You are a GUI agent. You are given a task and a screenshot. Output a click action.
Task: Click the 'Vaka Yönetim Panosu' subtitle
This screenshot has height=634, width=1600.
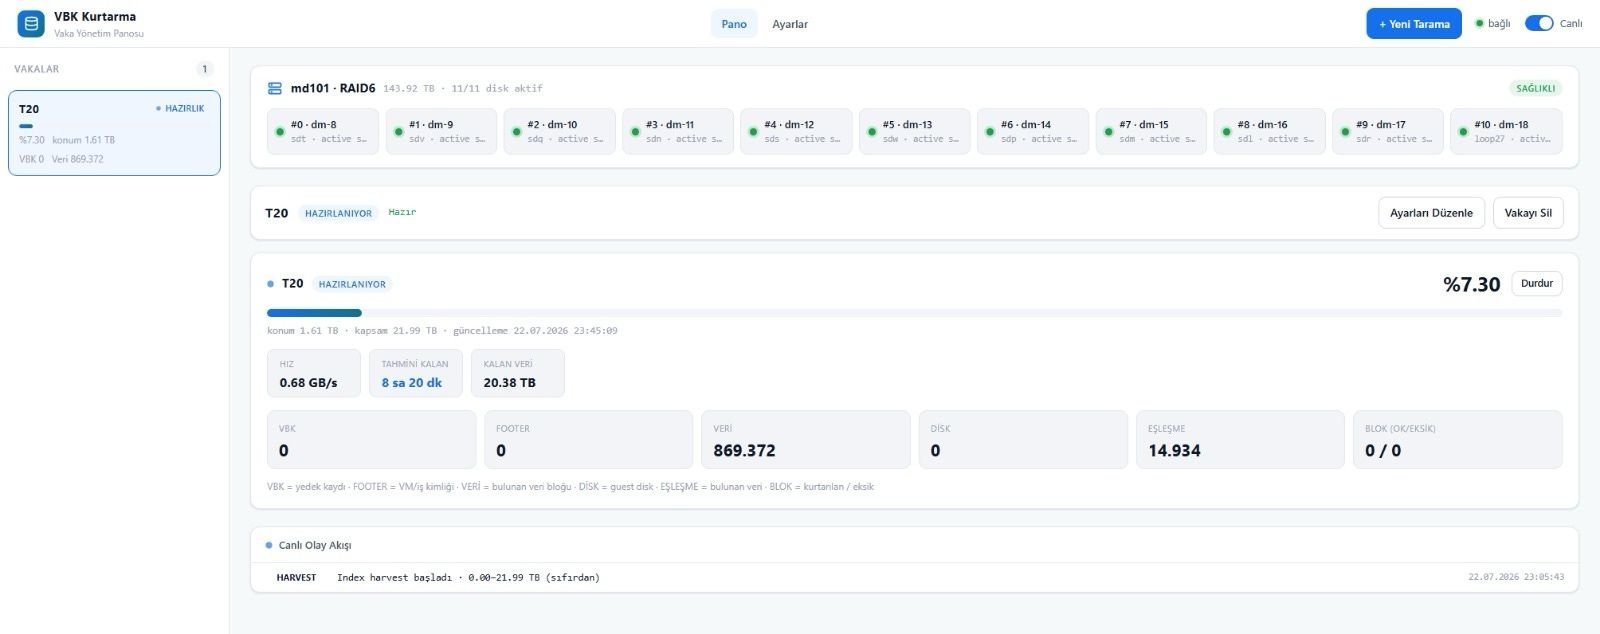coord(99,33)
